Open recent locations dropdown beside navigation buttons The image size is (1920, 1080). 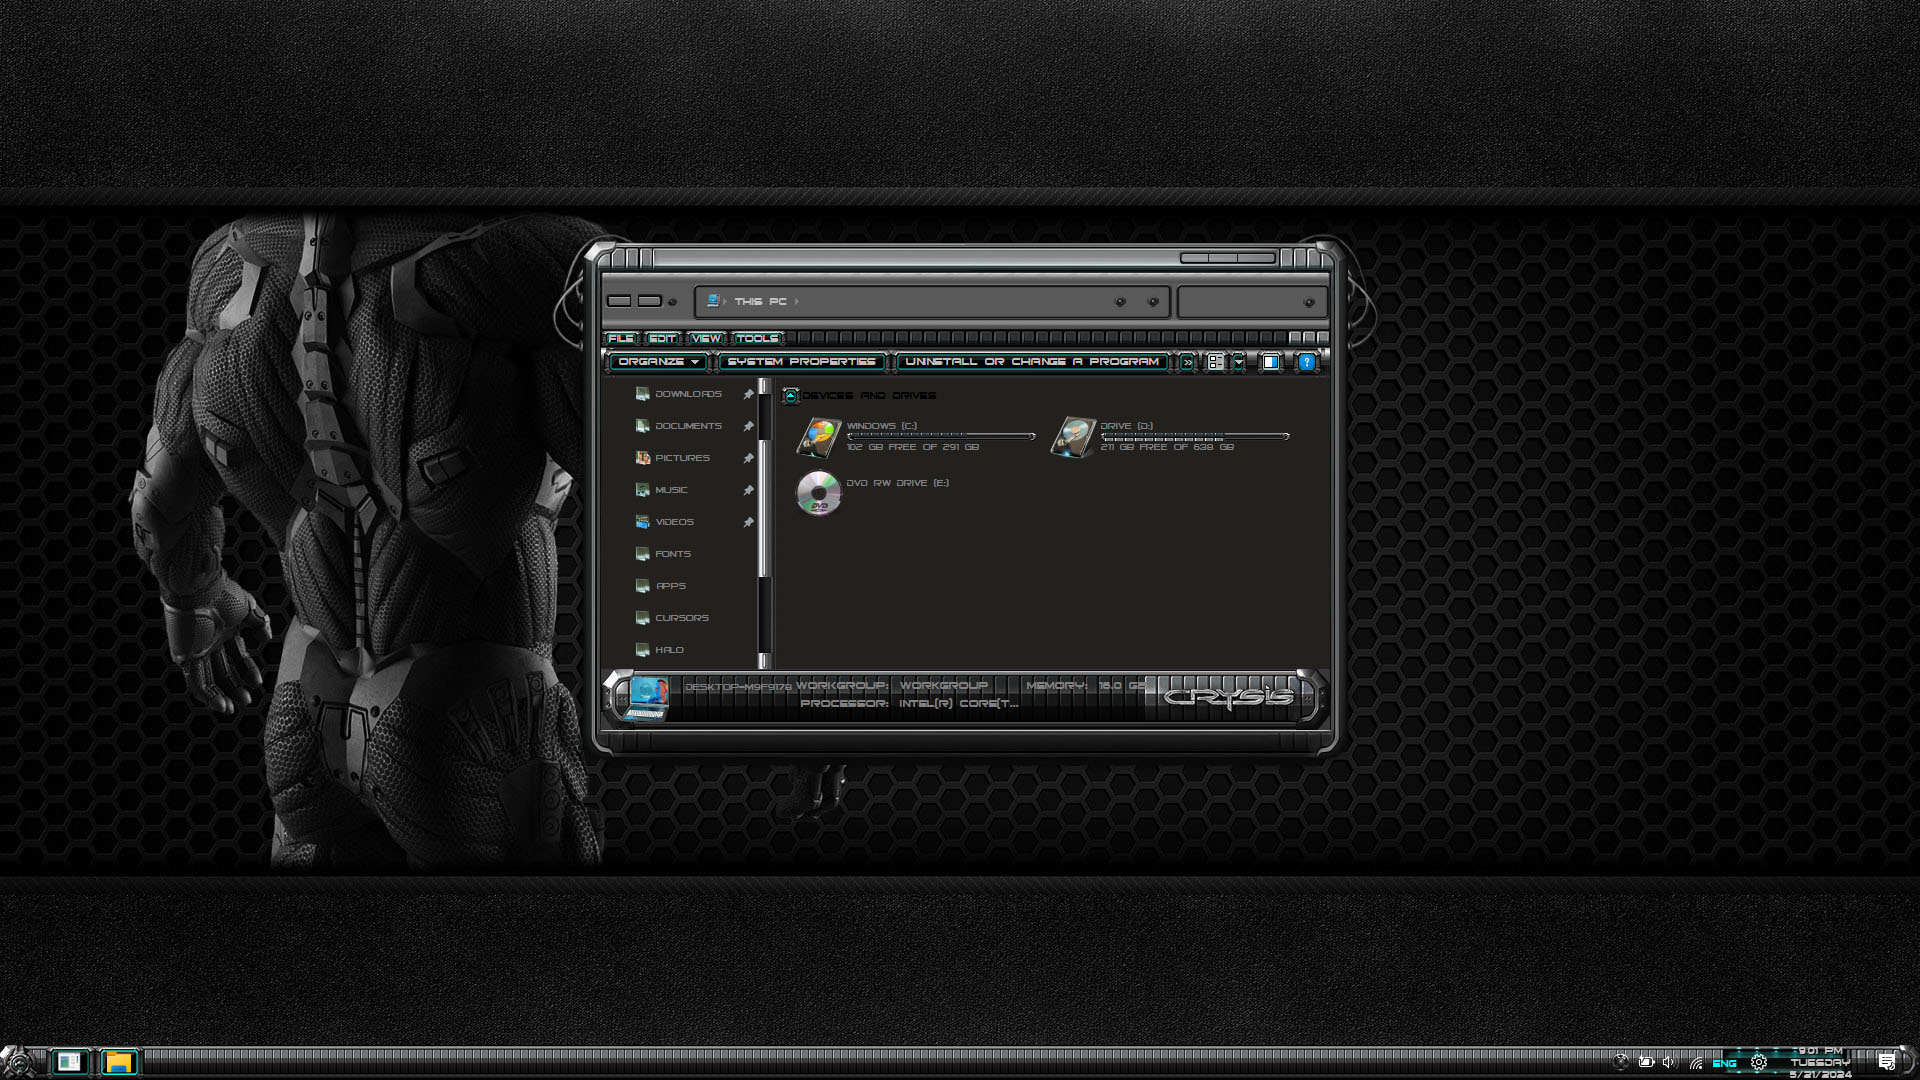pyautogui.click(x=673, y=301)
